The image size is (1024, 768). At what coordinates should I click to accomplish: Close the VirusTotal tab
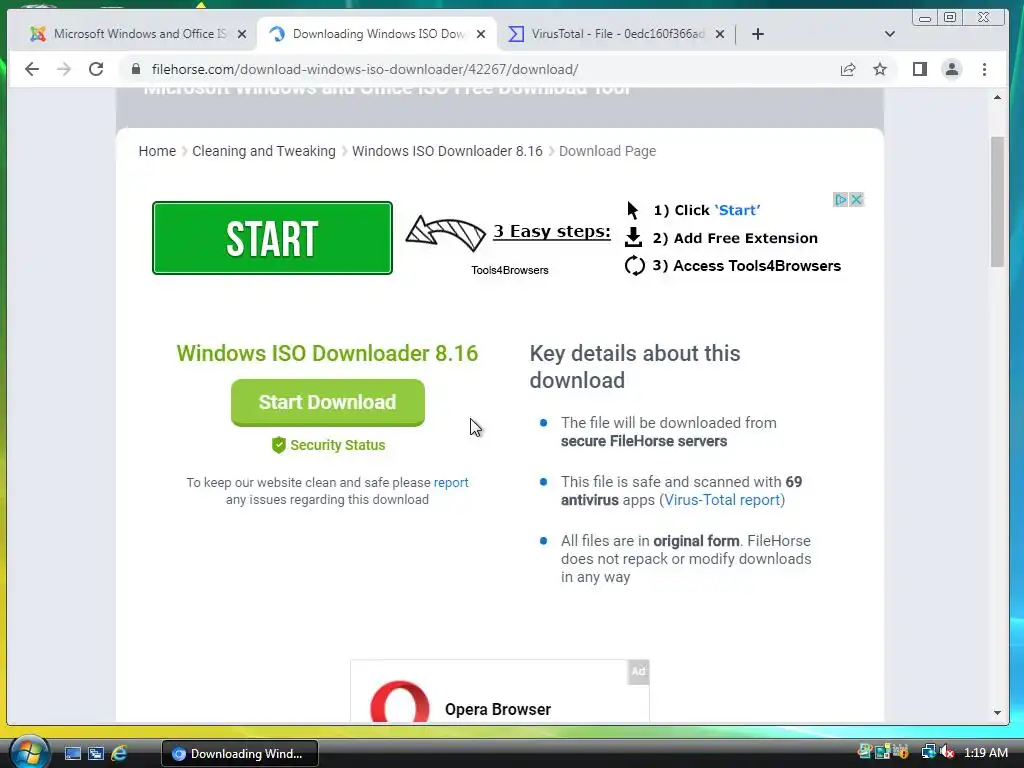coord(720,34)
